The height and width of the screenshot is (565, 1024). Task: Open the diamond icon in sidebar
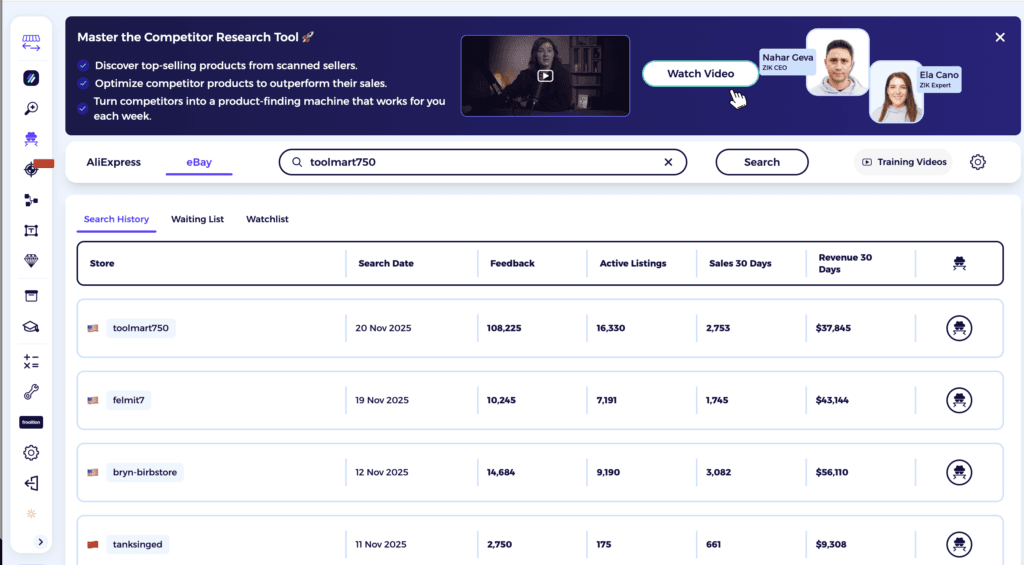[x=31, y=261]
